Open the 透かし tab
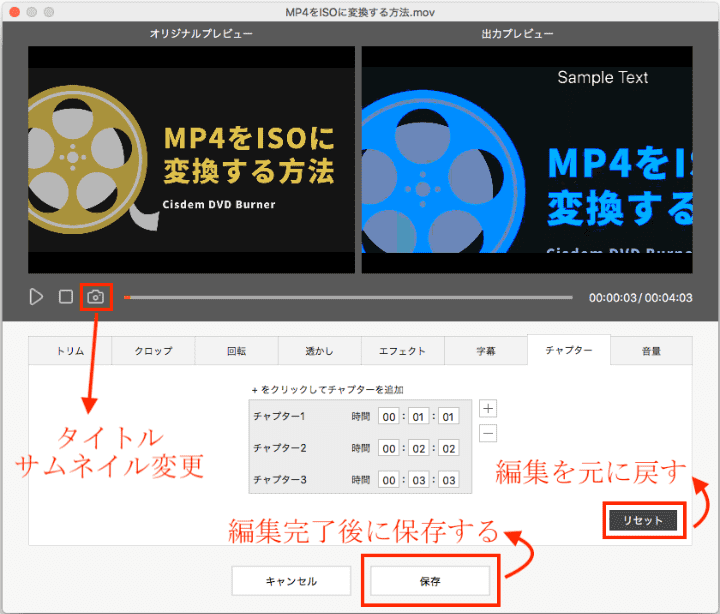This screenshot has width=720, height=614. pos(320,351)
